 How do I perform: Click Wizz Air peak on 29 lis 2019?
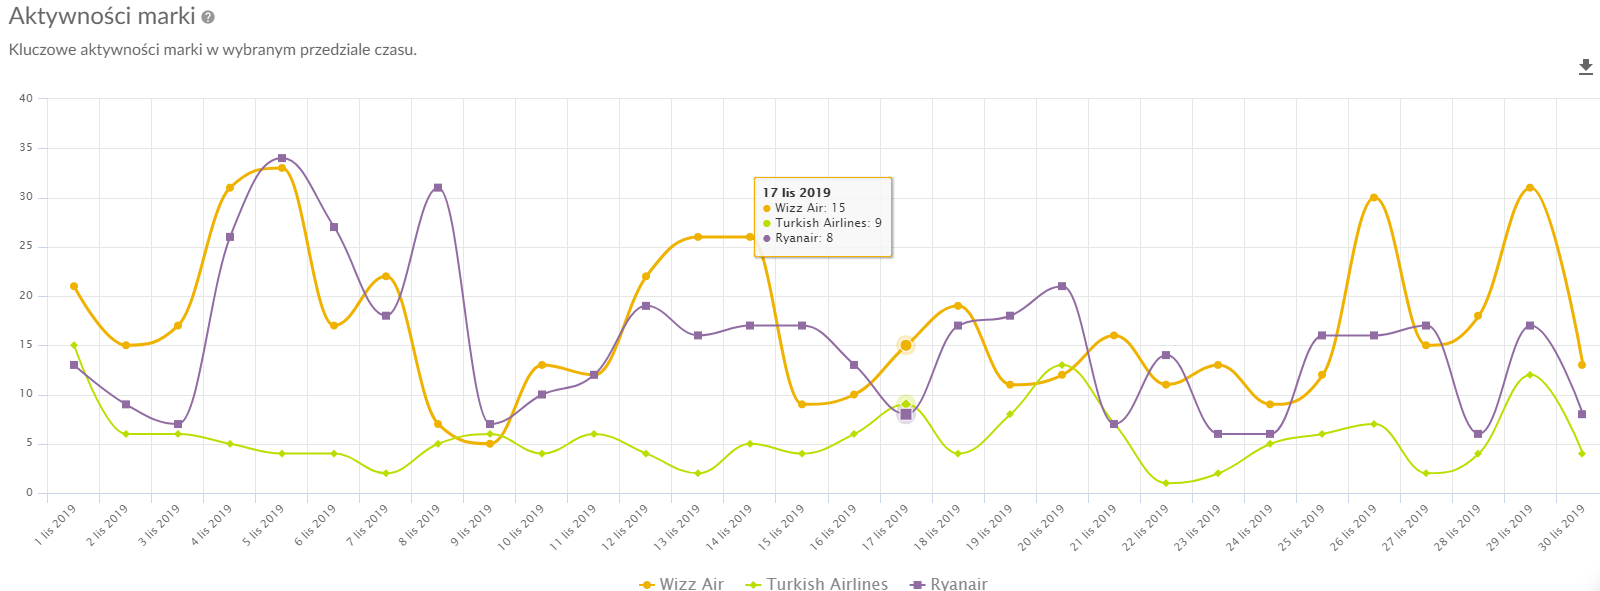click(1530, 188)
